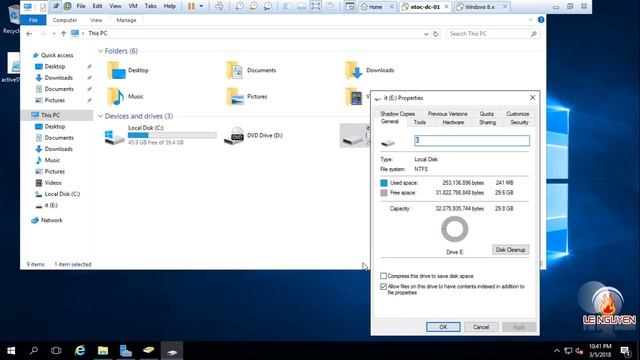Enable Compress this drive checkbox
This screenshot has height=360, width=640.
click(383, 276)
